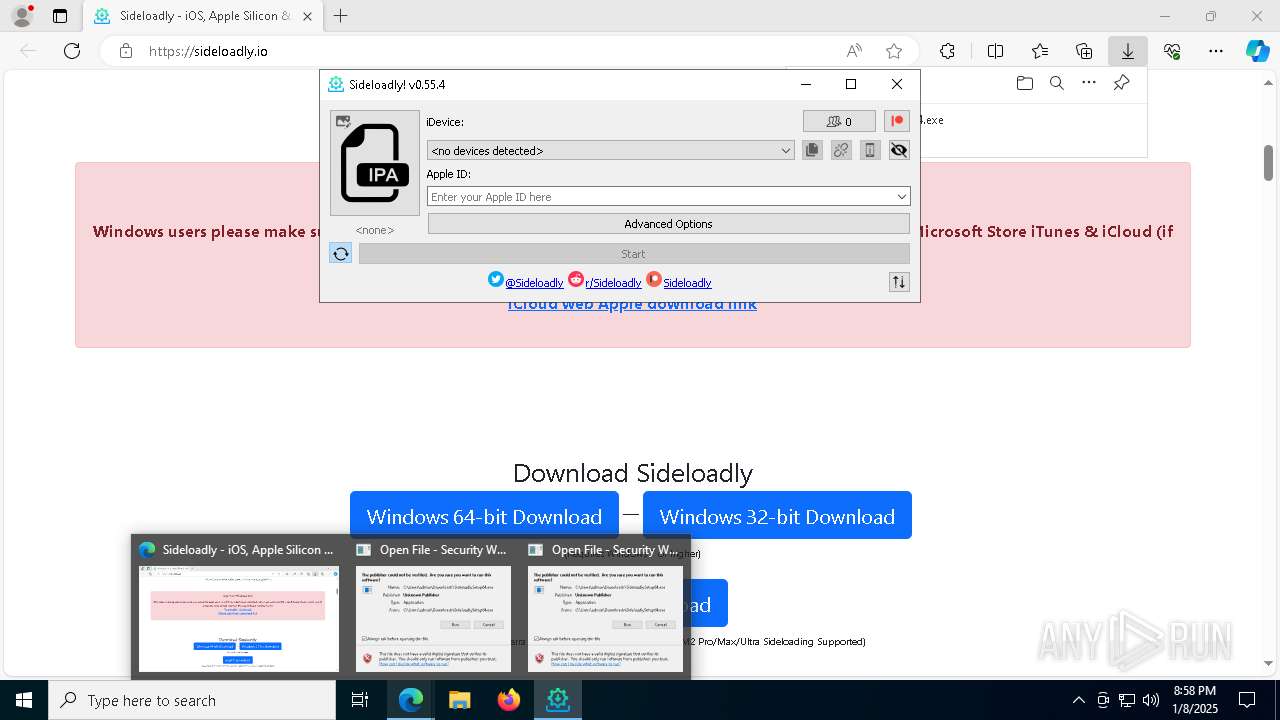This screenshot has height=720, width=1280.
Task: Open the downloads folder icon in Edge
Action: 1024,83
